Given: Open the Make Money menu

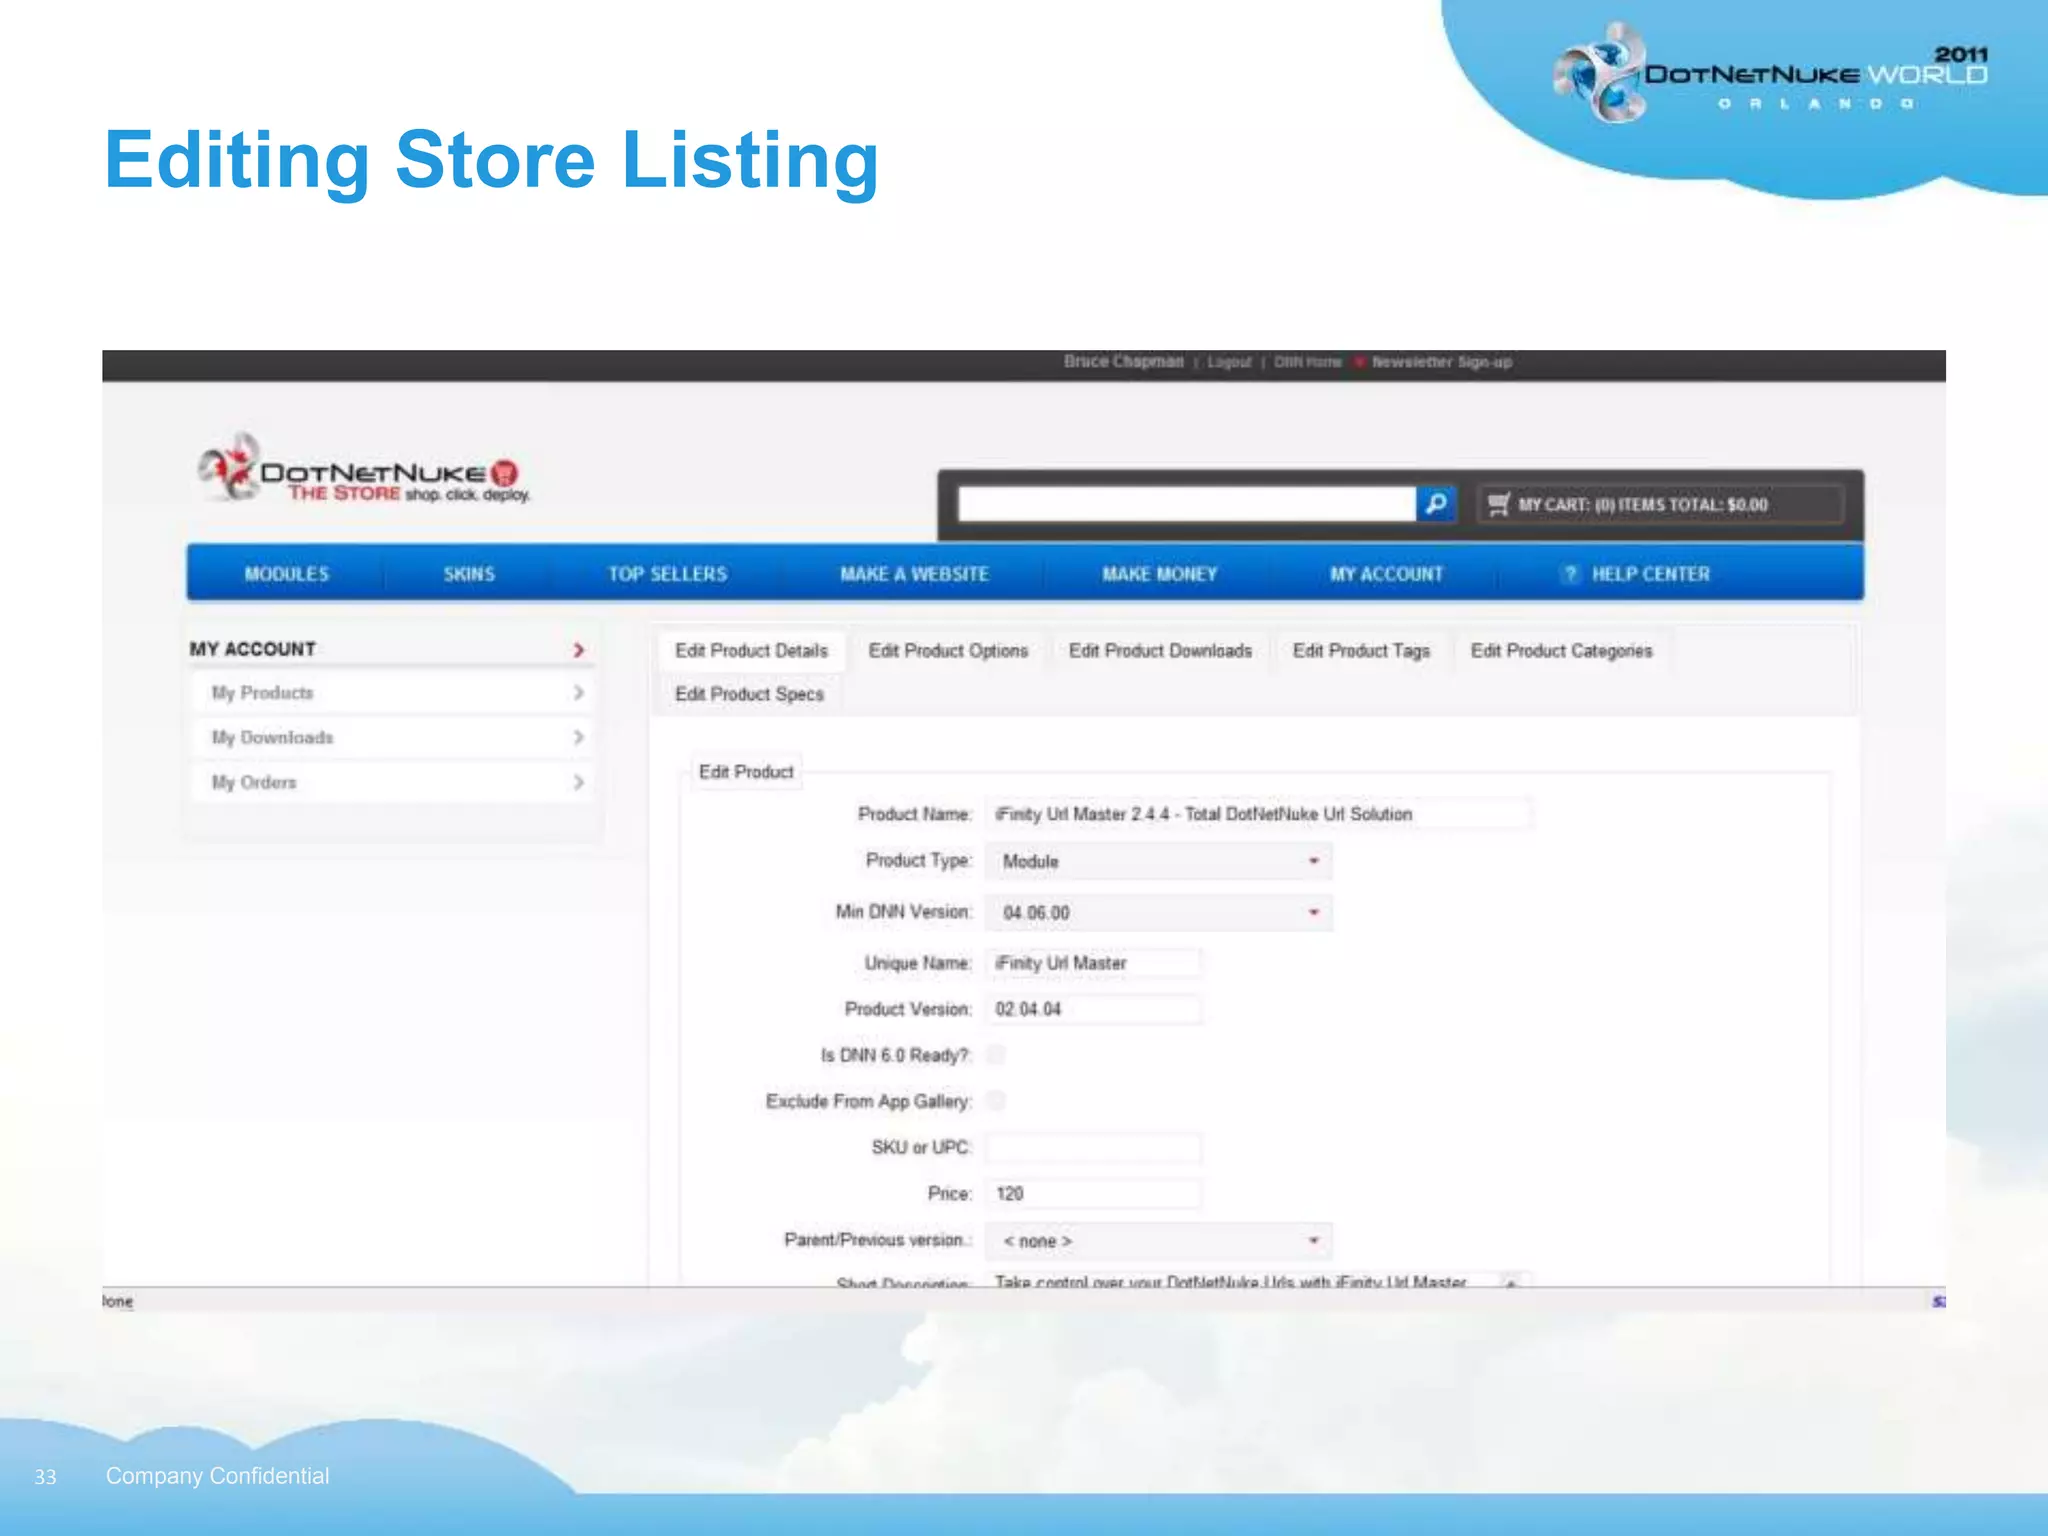Looking at the screenshot, I should coord(1160,574).
